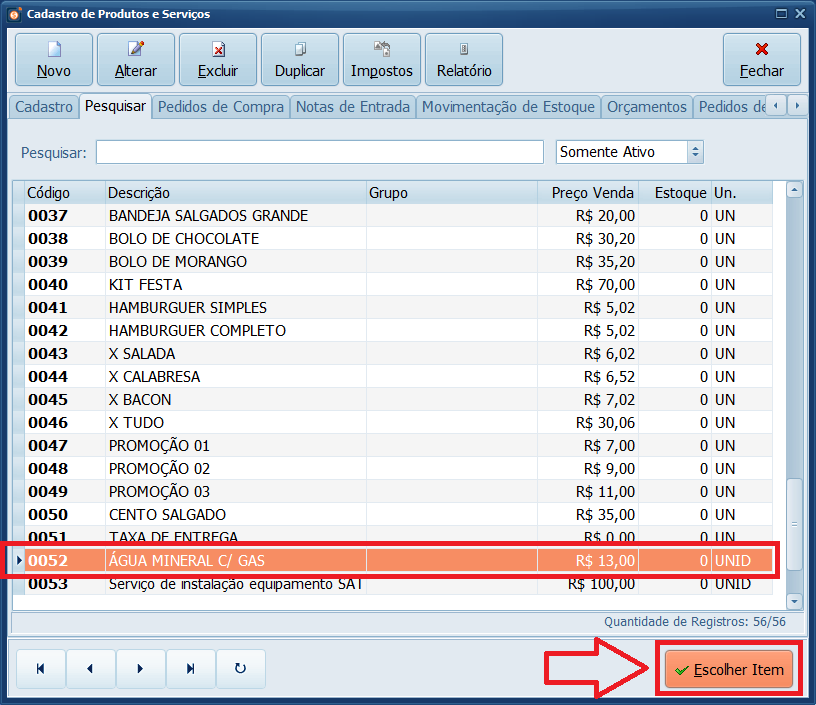Sort by the Preço Venda column header

592,192
